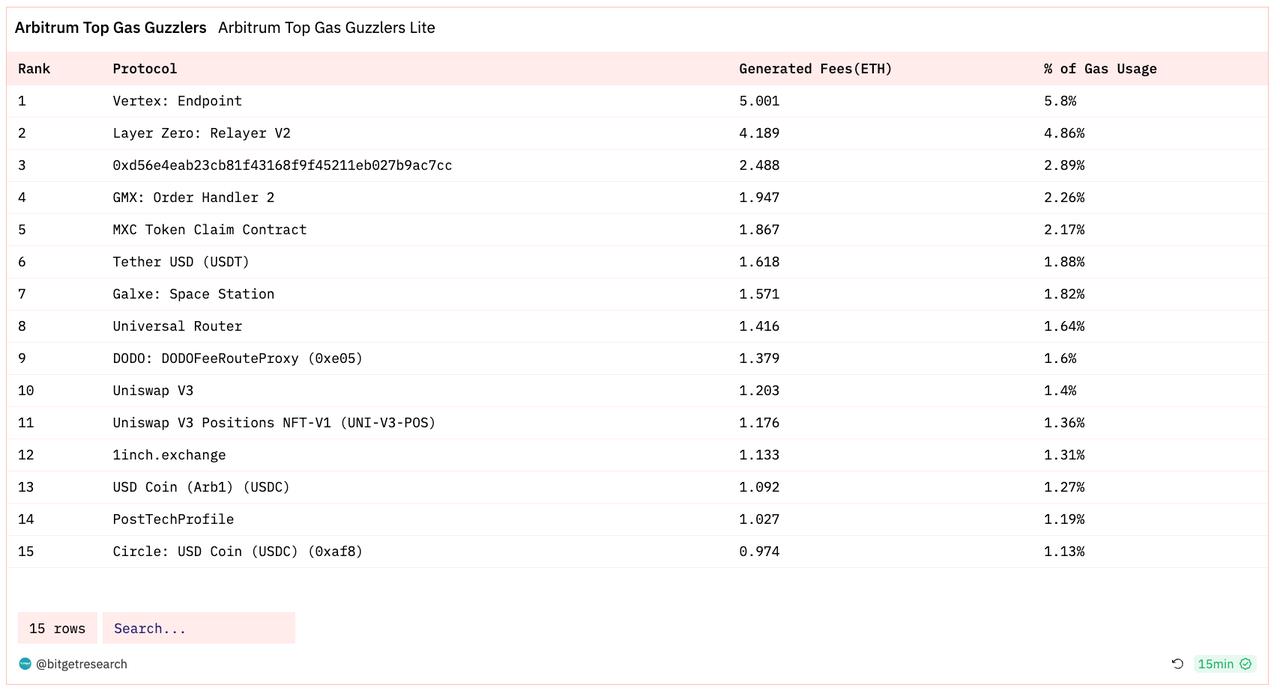Click the 1.618 generated fees value

(759, 261)
